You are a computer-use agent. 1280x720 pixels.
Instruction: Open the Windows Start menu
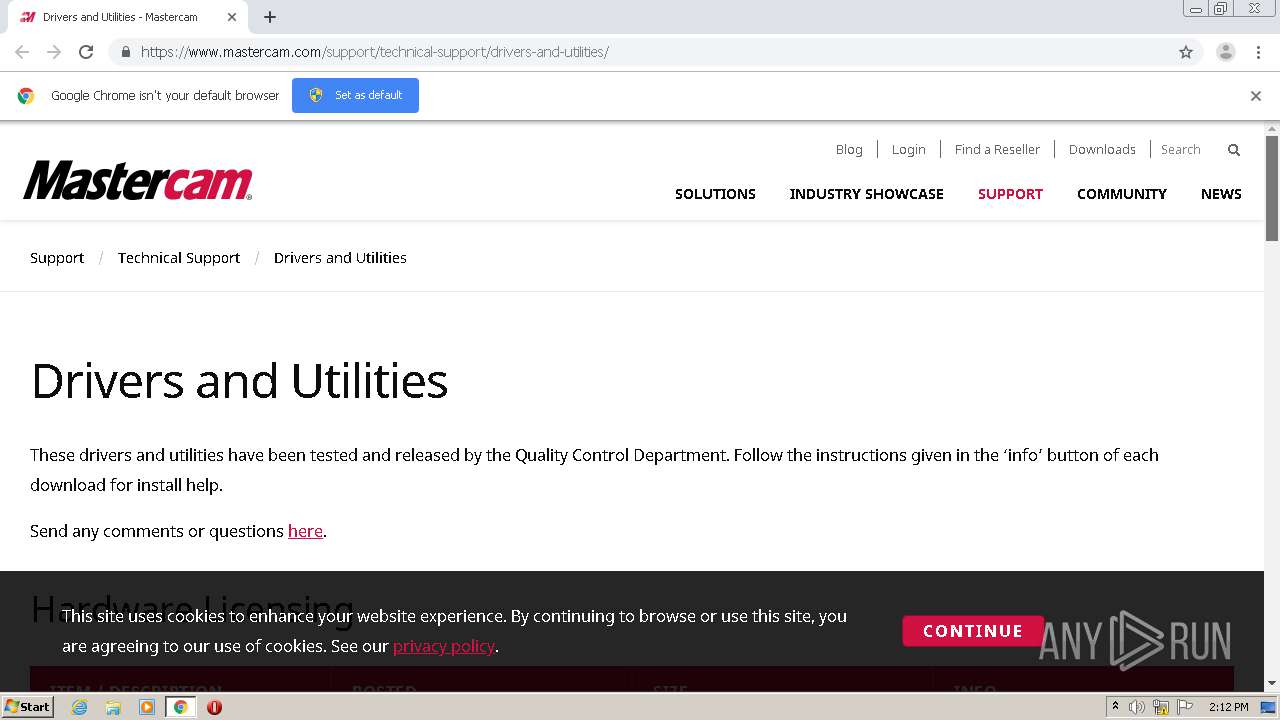click(x=28, y=707)
